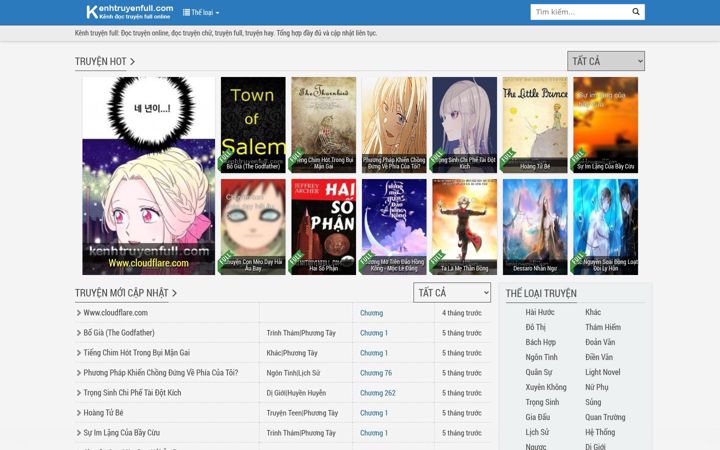Select Lịch Sử category in sidebar
Viewport: 720px width, 450px height.
tap(537, 432)
